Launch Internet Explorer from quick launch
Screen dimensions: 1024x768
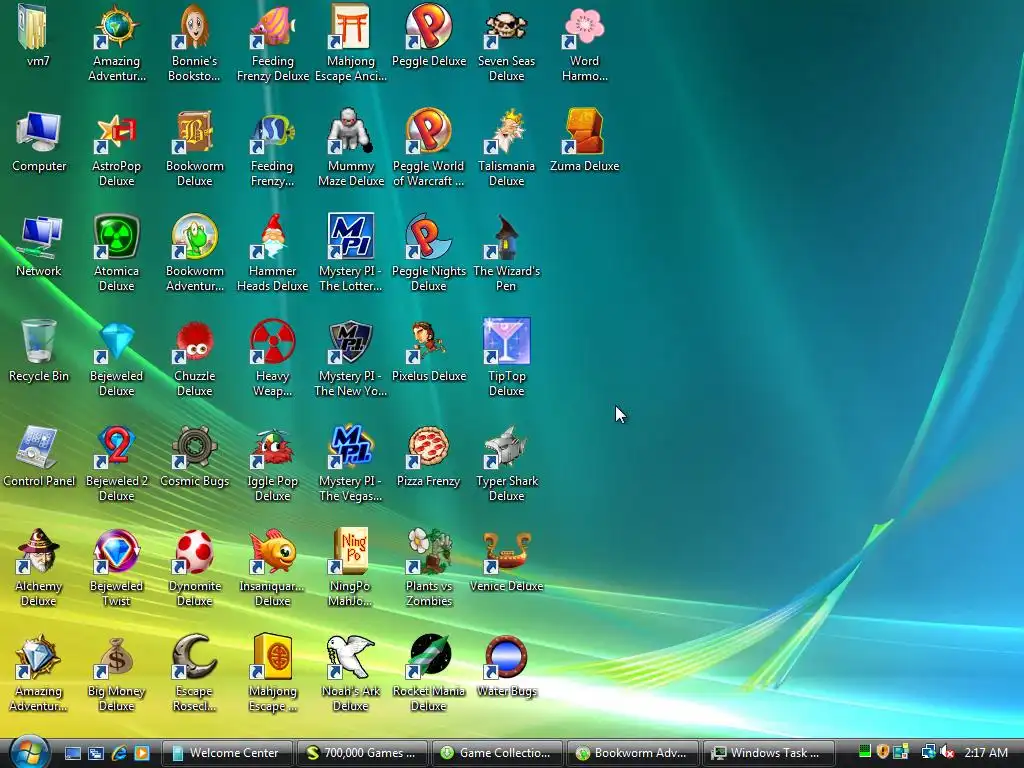119,753
